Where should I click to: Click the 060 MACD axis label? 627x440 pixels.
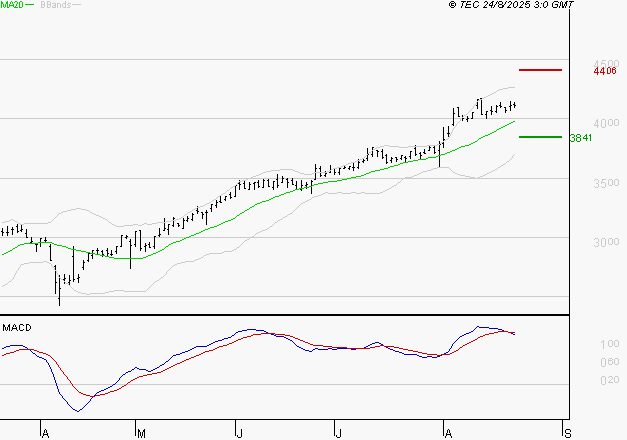(x=610, y=362)
